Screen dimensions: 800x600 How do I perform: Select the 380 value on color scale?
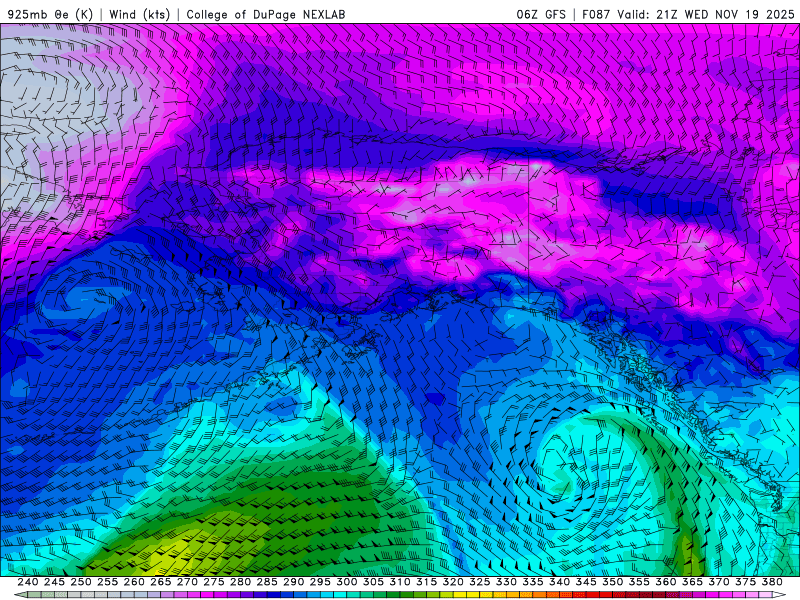click(772, 582)
